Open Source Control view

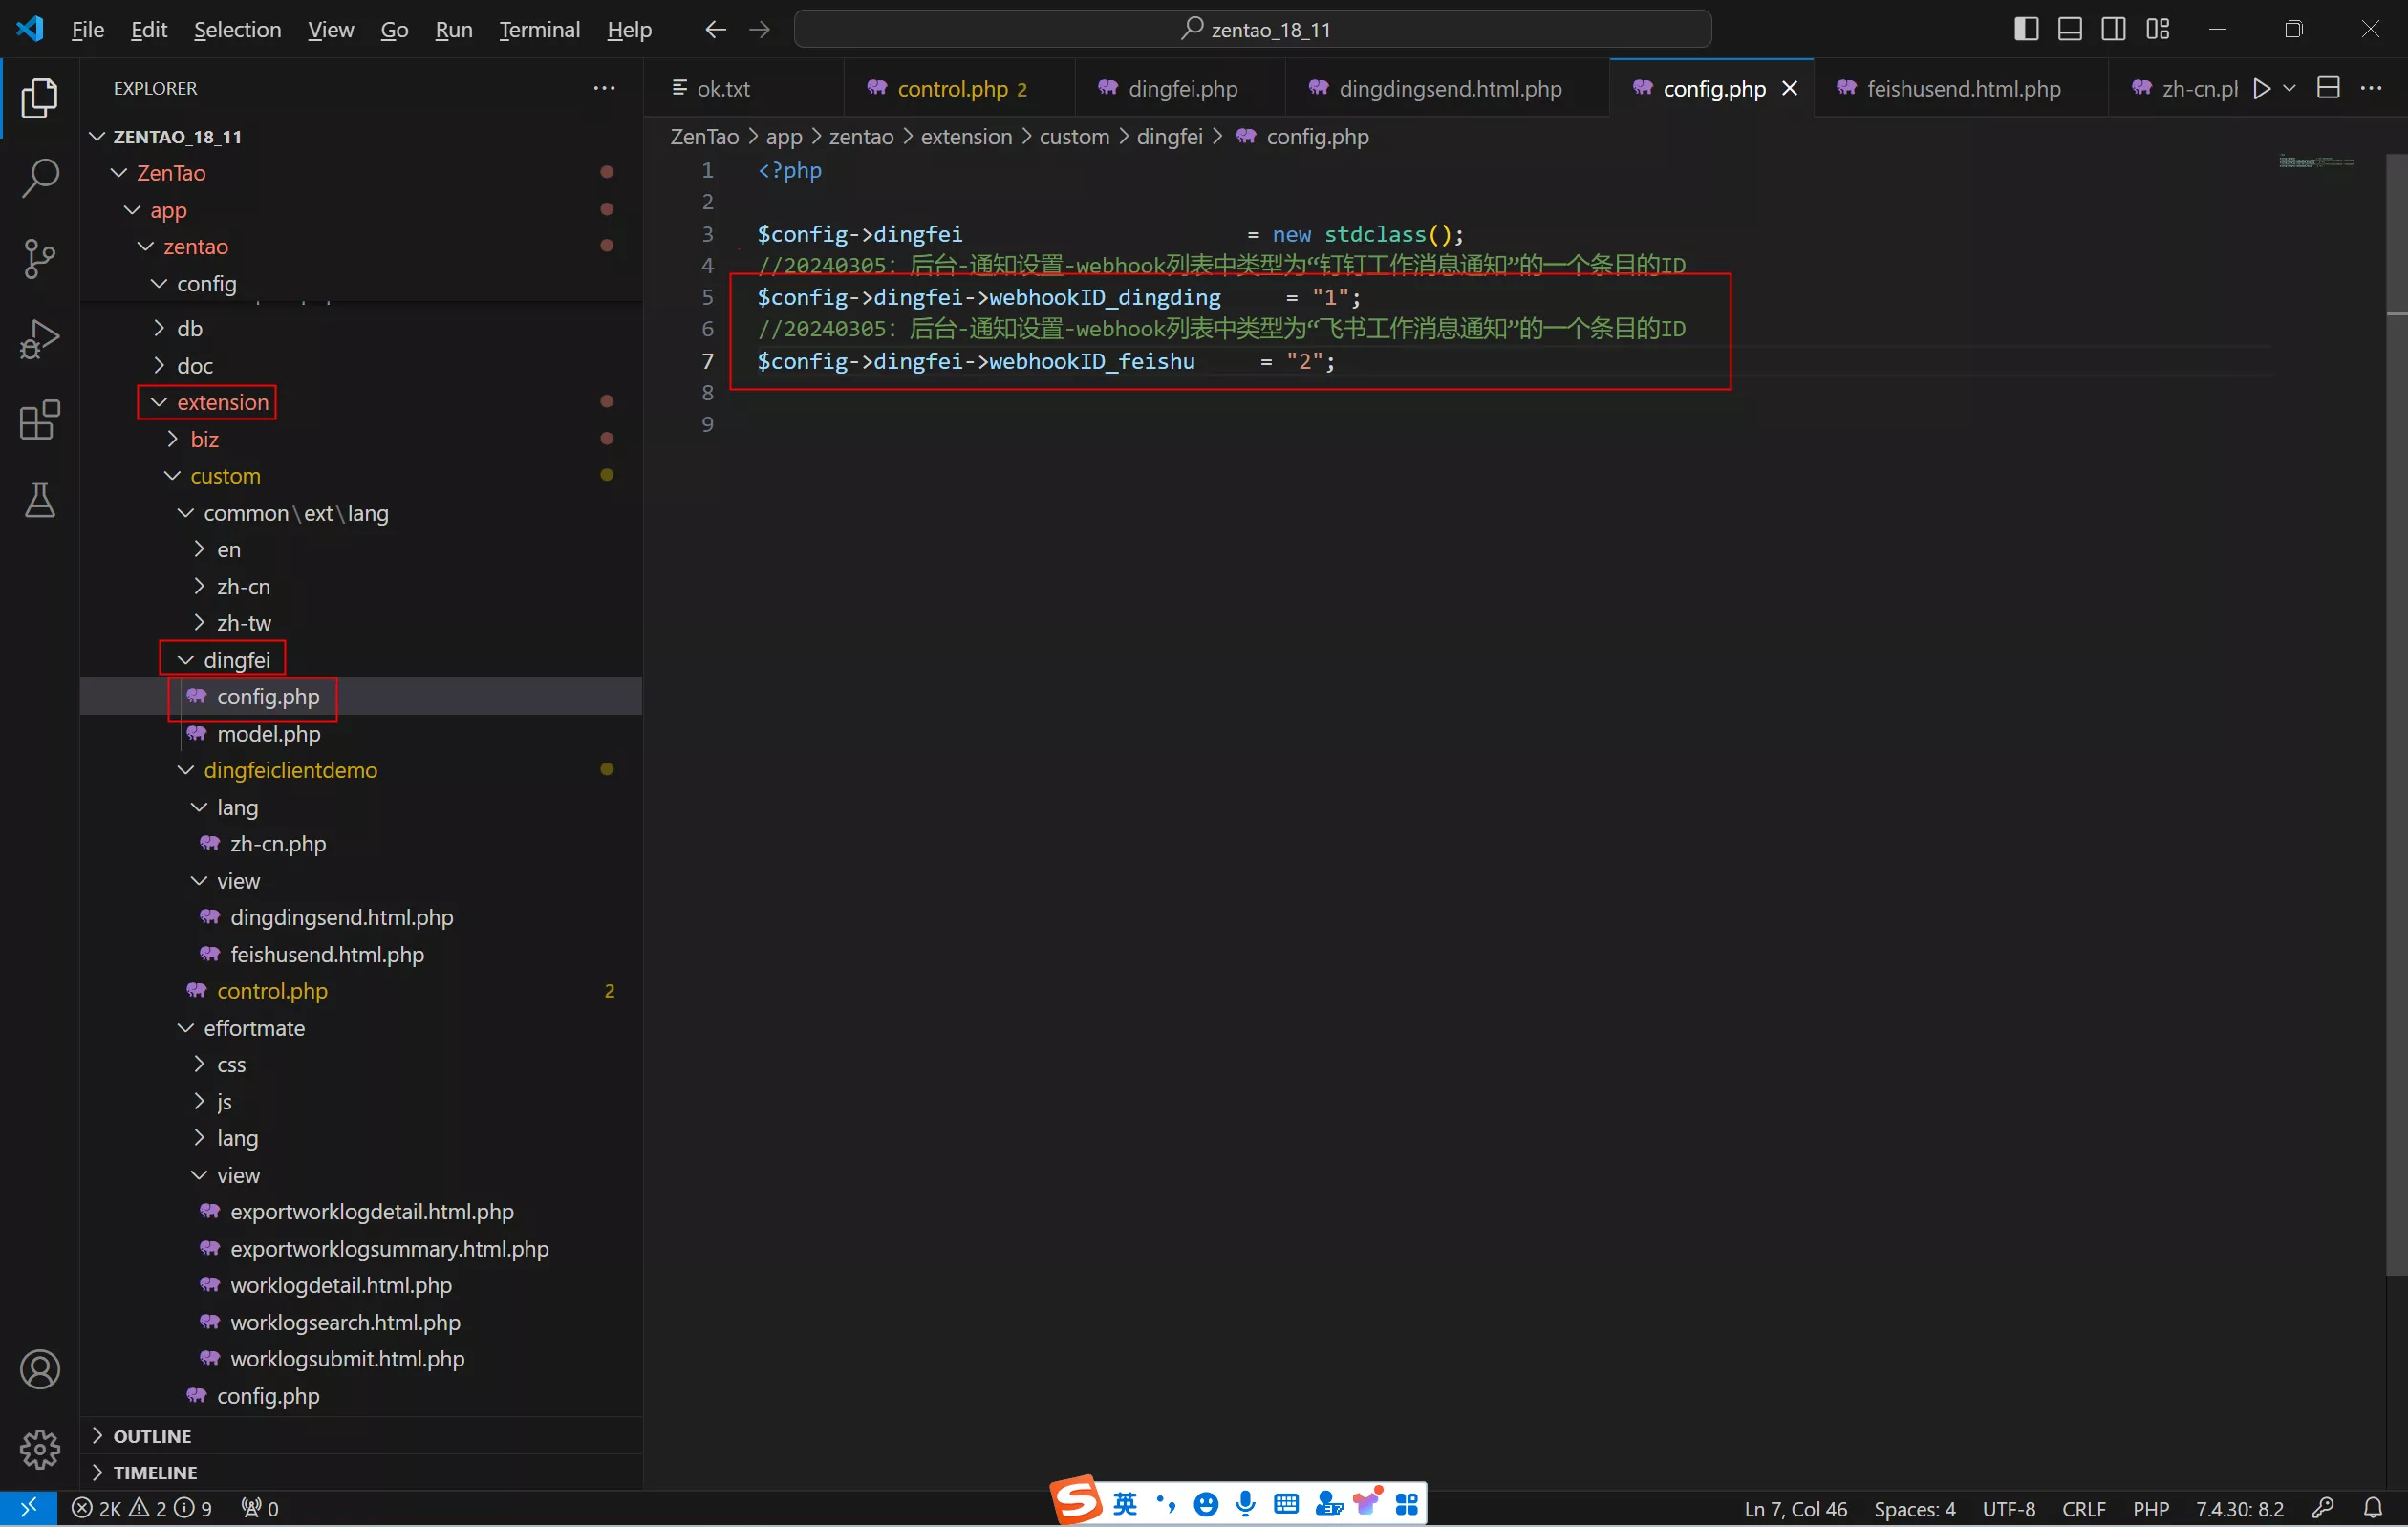(x=39, y=258)
